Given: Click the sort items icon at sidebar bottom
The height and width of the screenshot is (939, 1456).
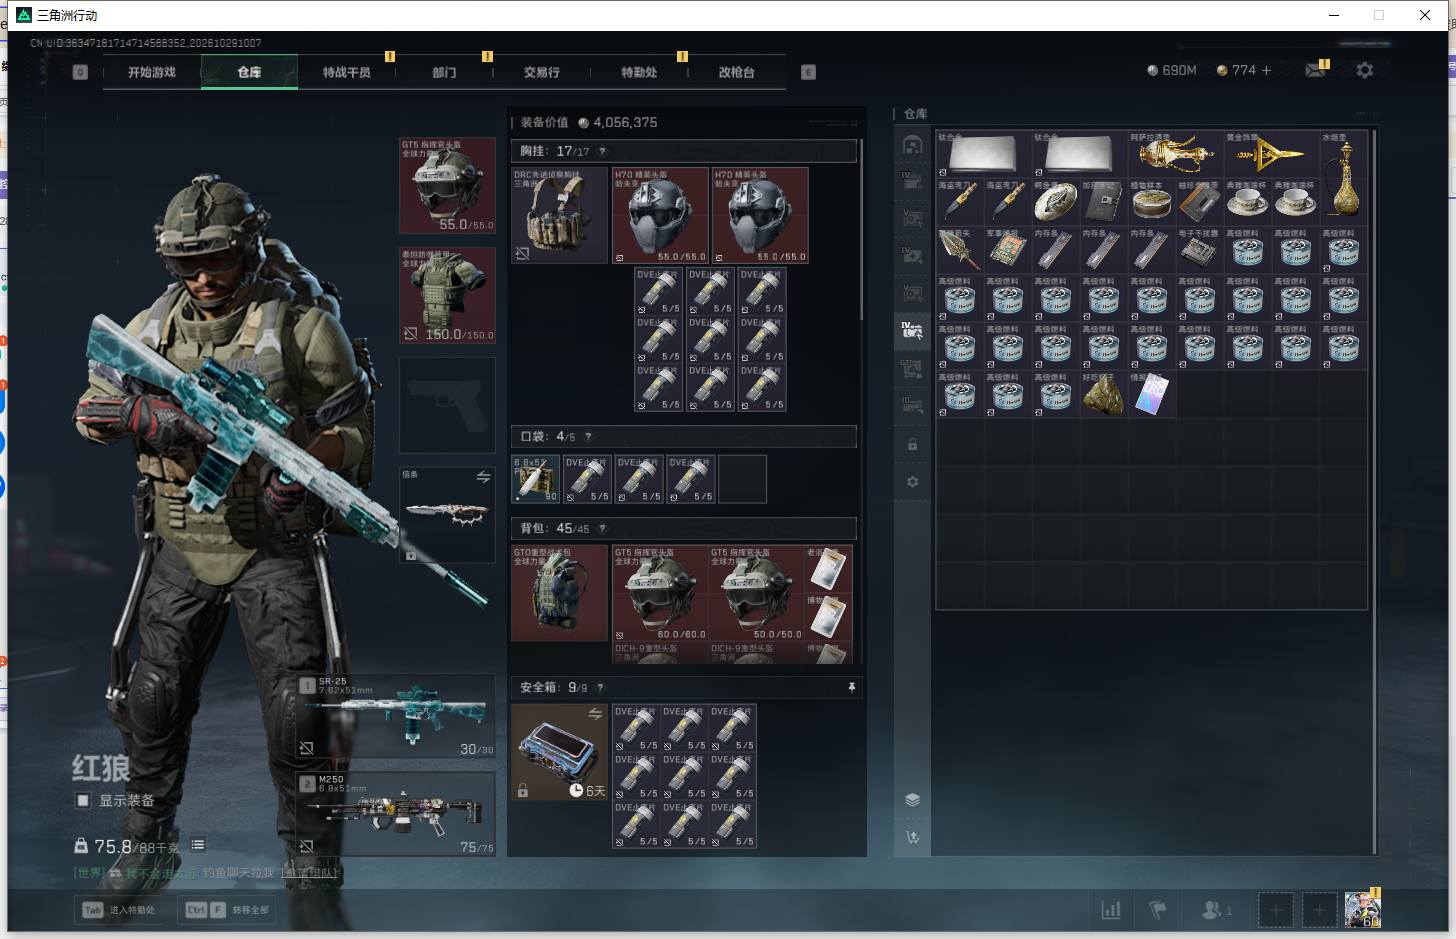Looking at the screenshot, I should click(912, 837).
